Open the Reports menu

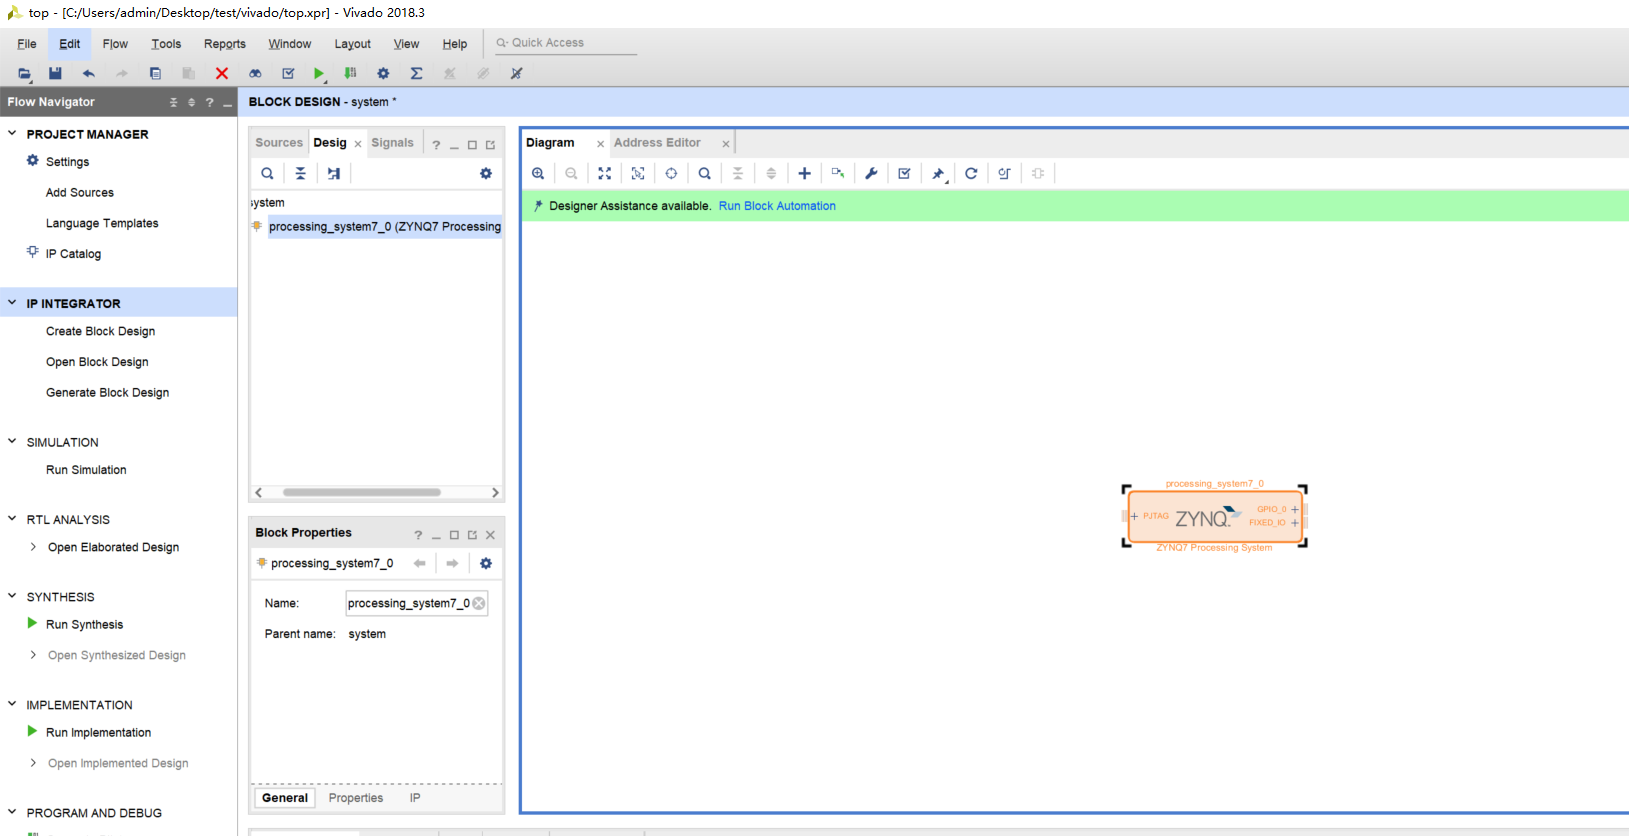click(224, 44)
